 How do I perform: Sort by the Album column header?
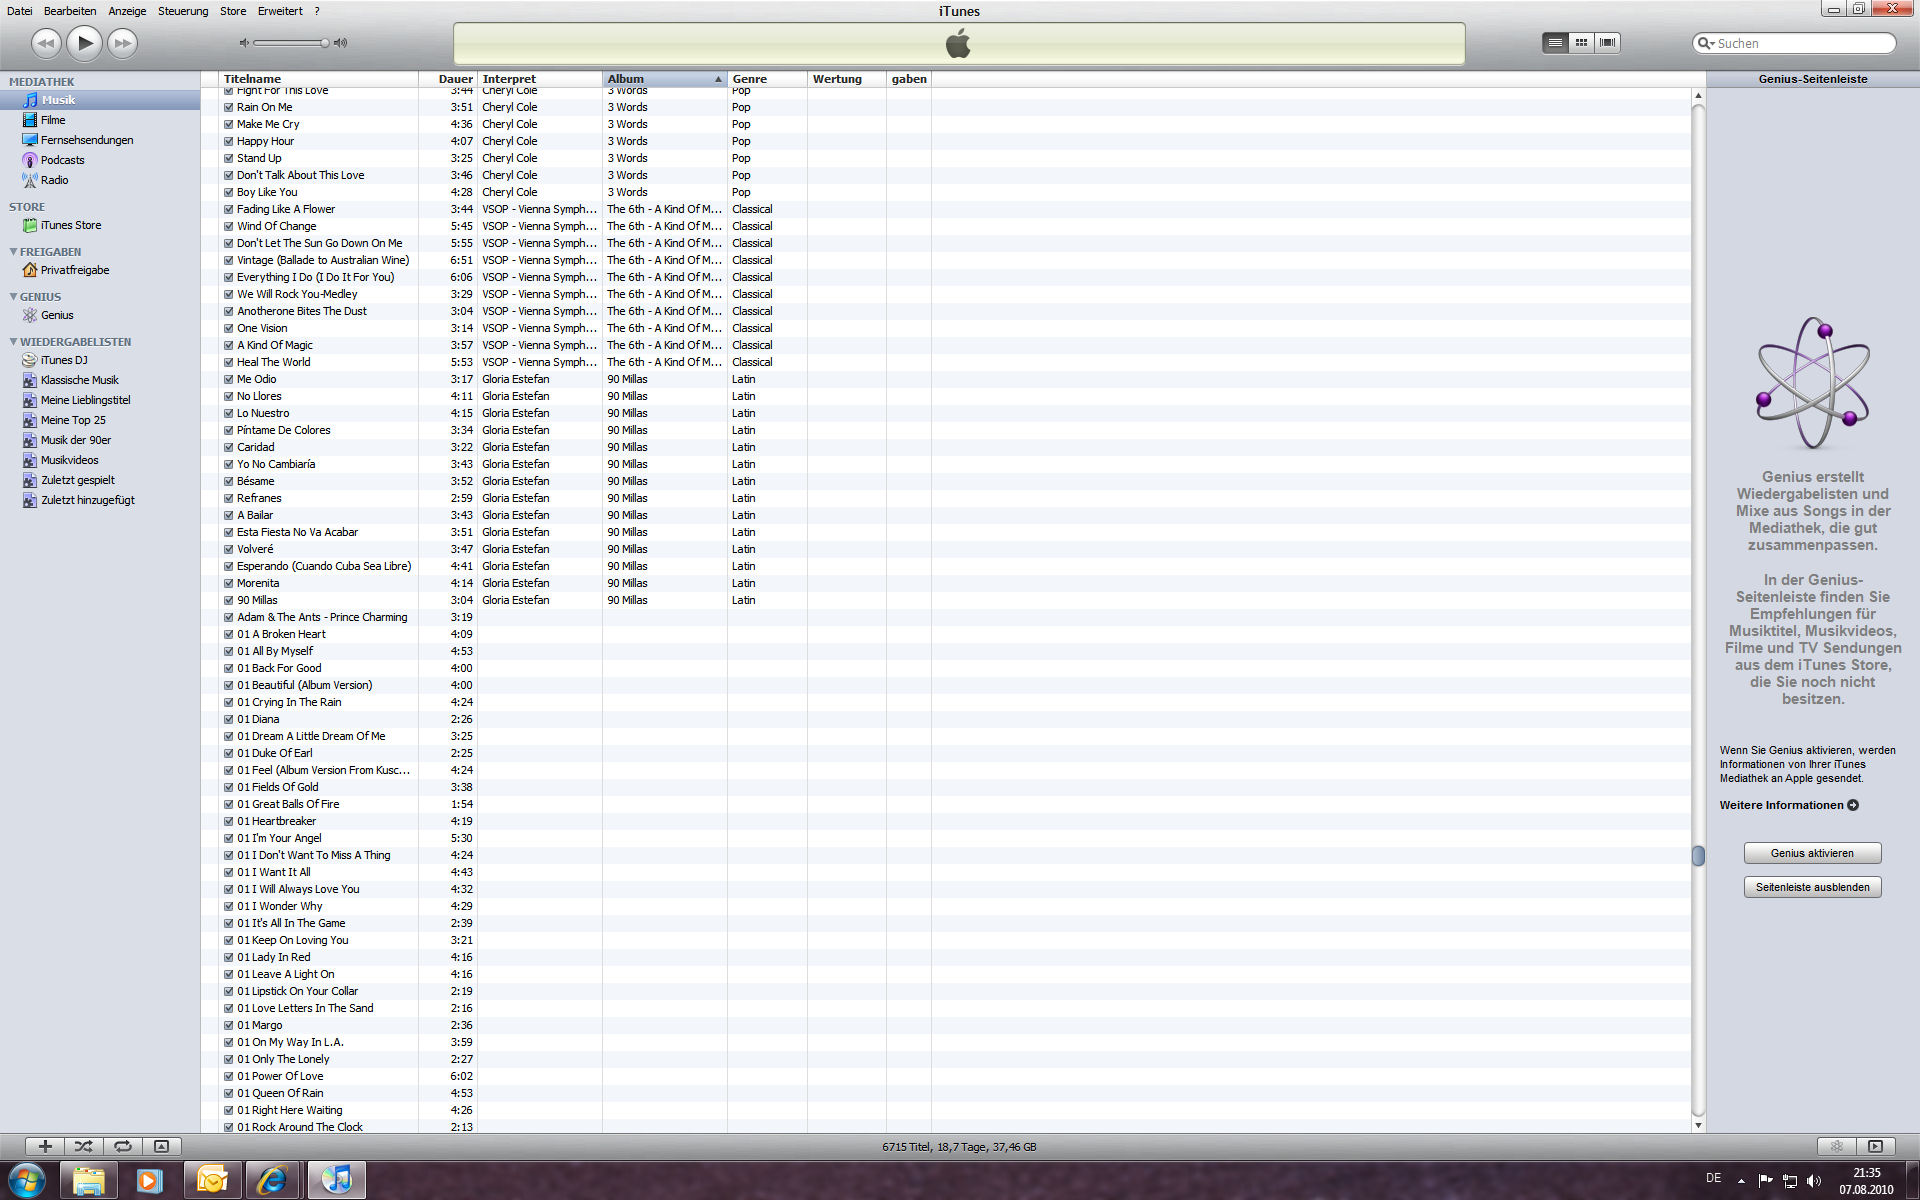coord(665,79)
